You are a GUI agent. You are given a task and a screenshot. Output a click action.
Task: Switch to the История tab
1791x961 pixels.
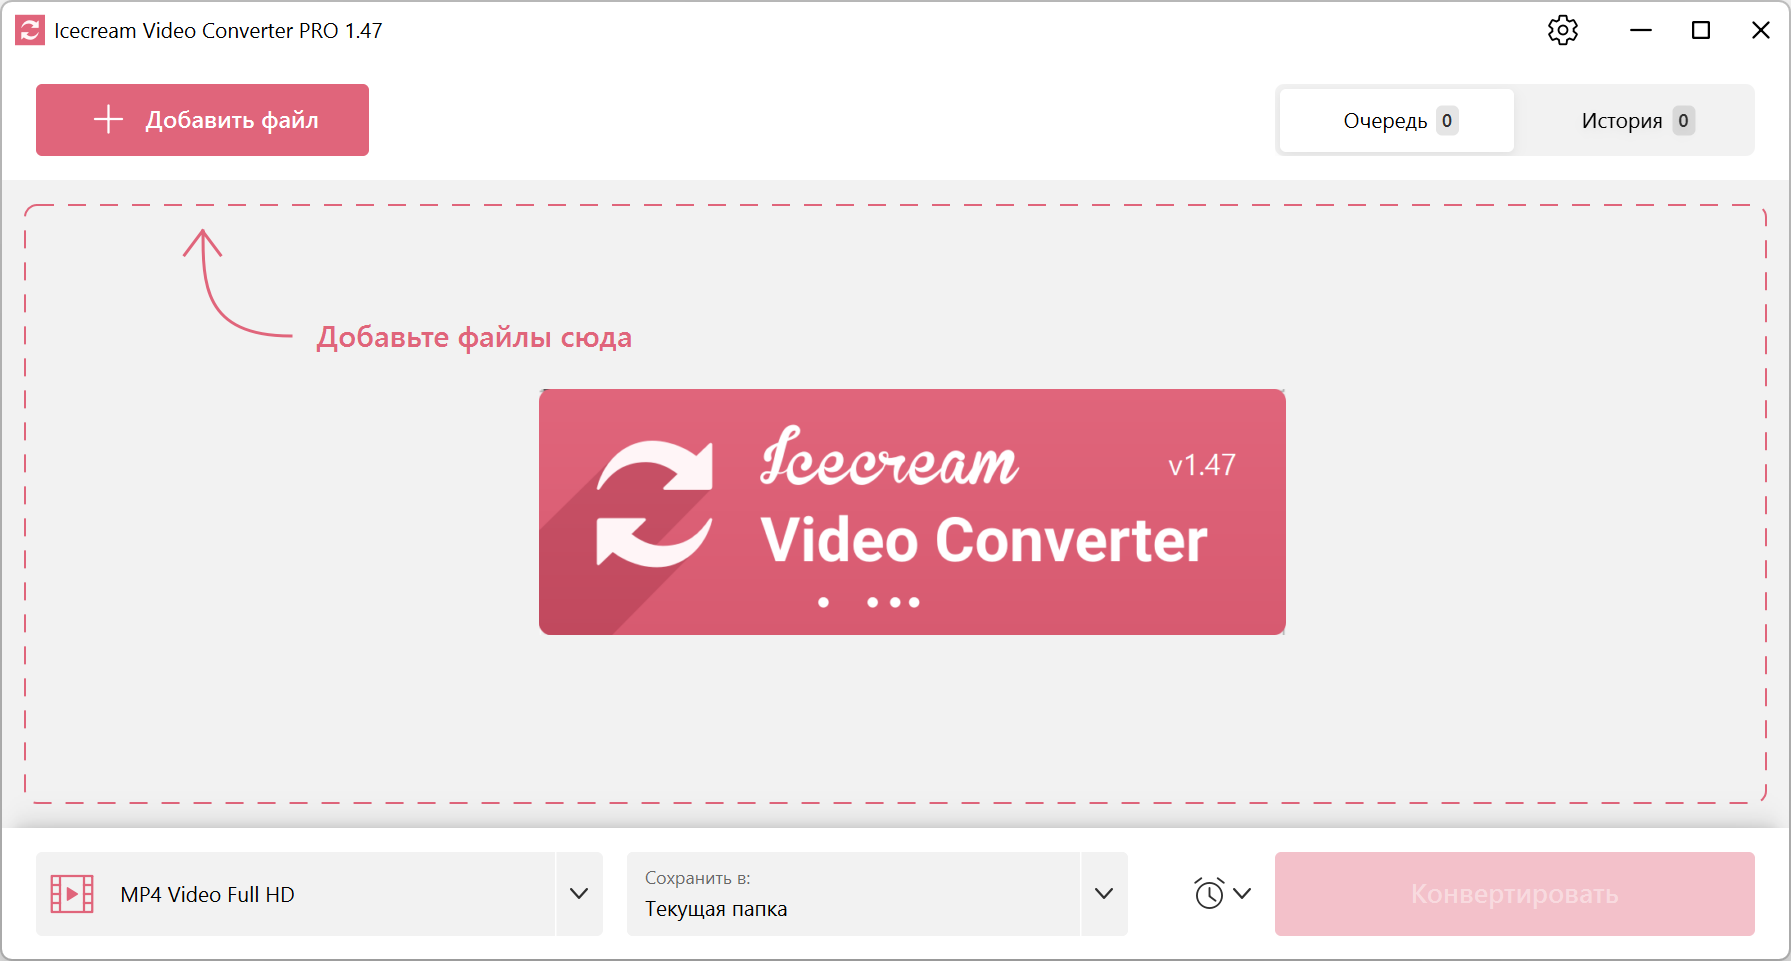(x=1635, y=120)
